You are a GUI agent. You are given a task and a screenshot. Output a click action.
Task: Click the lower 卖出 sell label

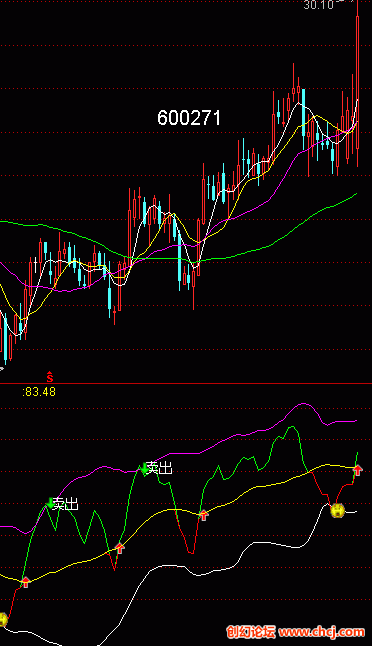(x=66, y=503)
